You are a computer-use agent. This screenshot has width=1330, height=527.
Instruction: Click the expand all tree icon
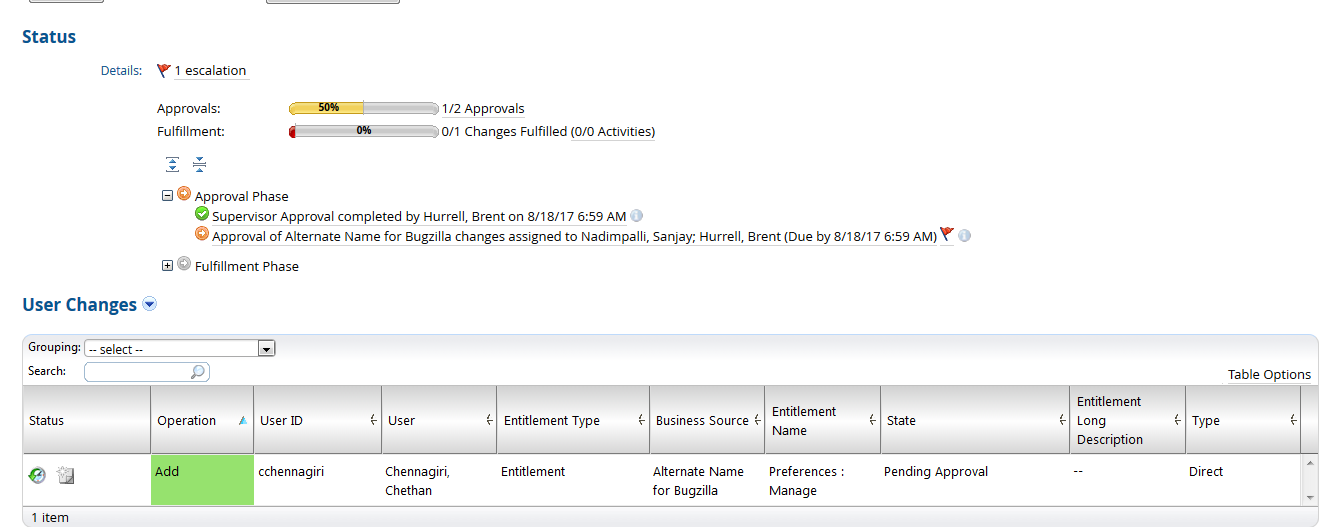(173, 164)
